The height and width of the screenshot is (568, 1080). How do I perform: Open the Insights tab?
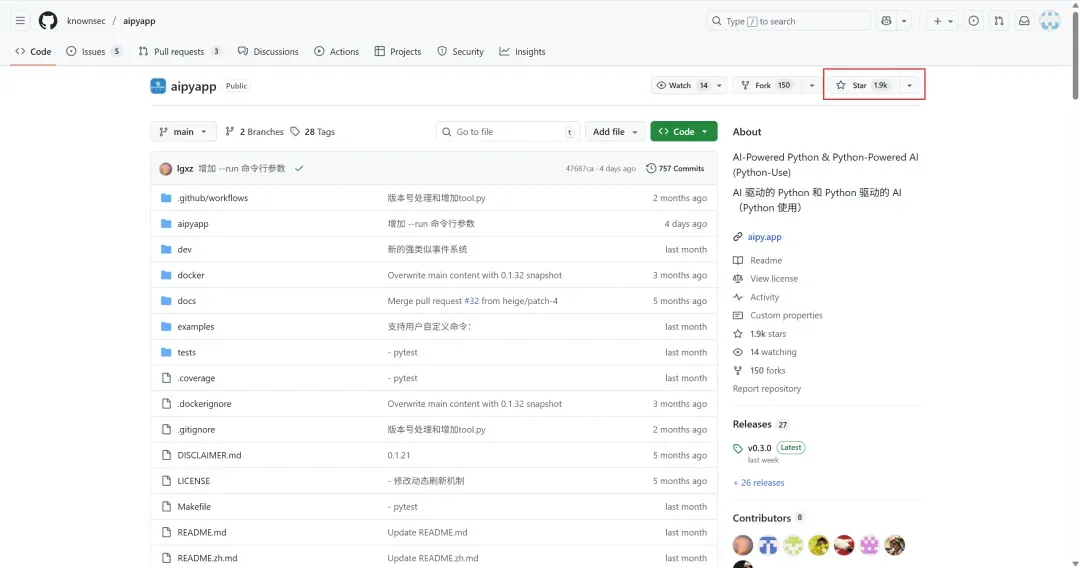[522, 52]
